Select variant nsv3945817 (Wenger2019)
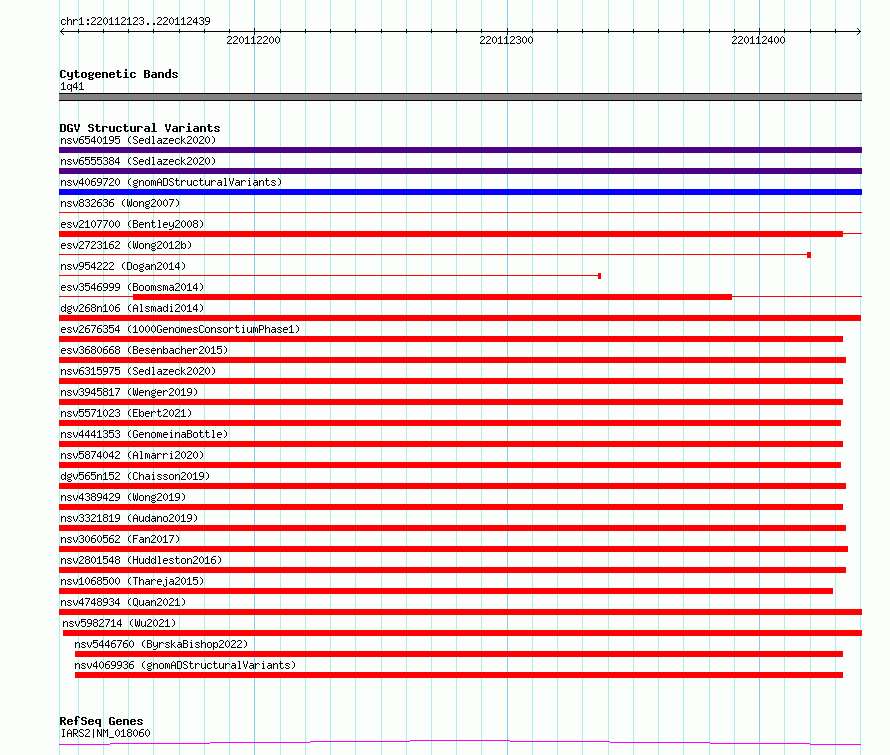Viewport: 890px width, 755px height. [x=129, y=392]
